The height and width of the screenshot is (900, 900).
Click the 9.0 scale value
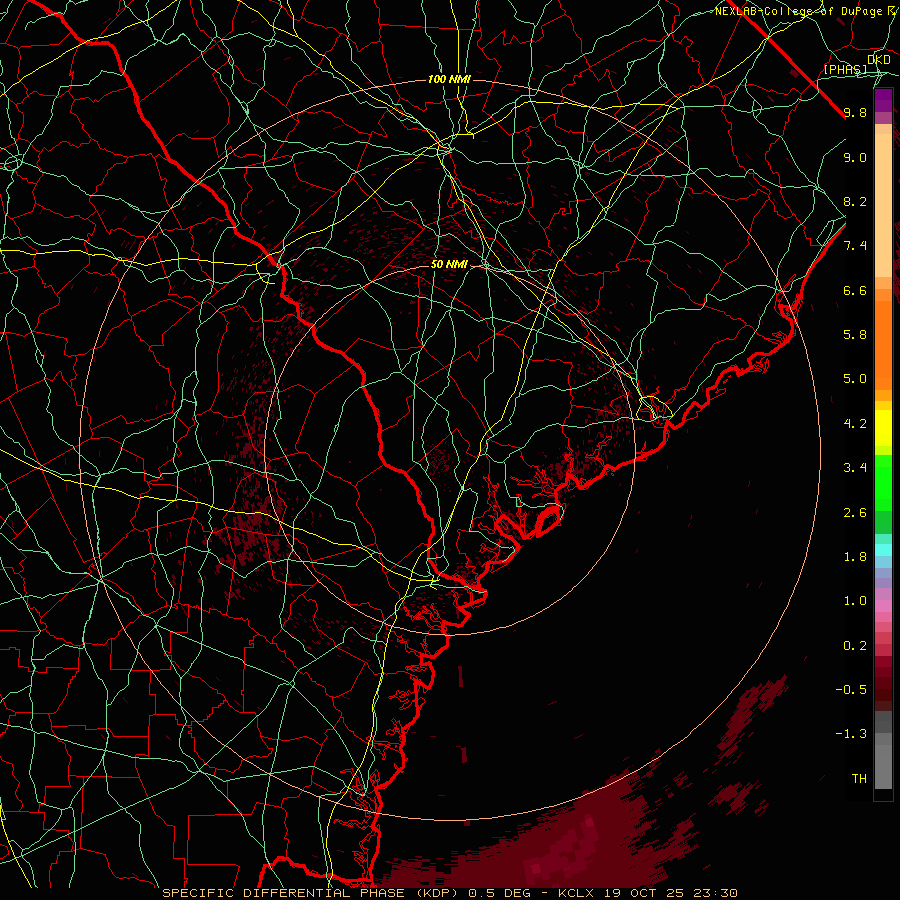click(855, 157)
